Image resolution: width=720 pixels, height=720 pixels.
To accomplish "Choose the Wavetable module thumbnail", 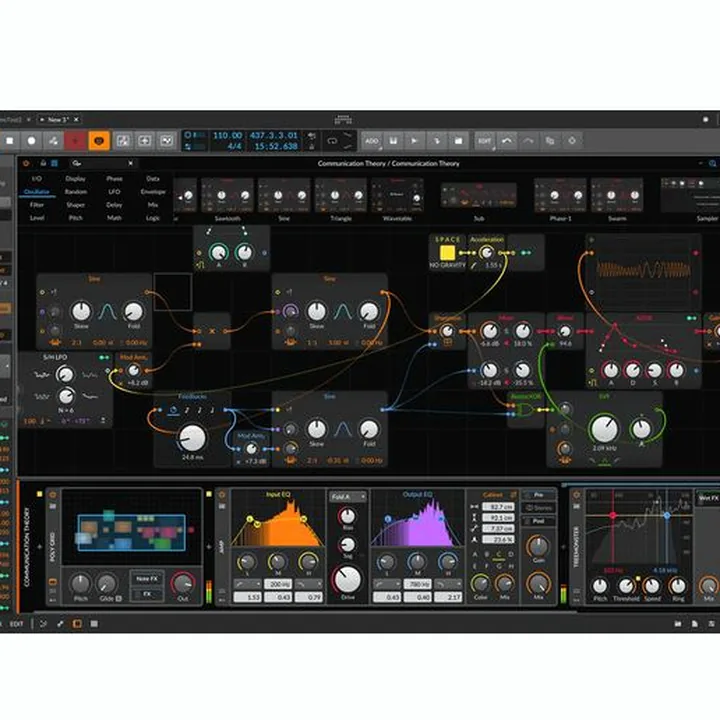I will click(x=398, y=196).
